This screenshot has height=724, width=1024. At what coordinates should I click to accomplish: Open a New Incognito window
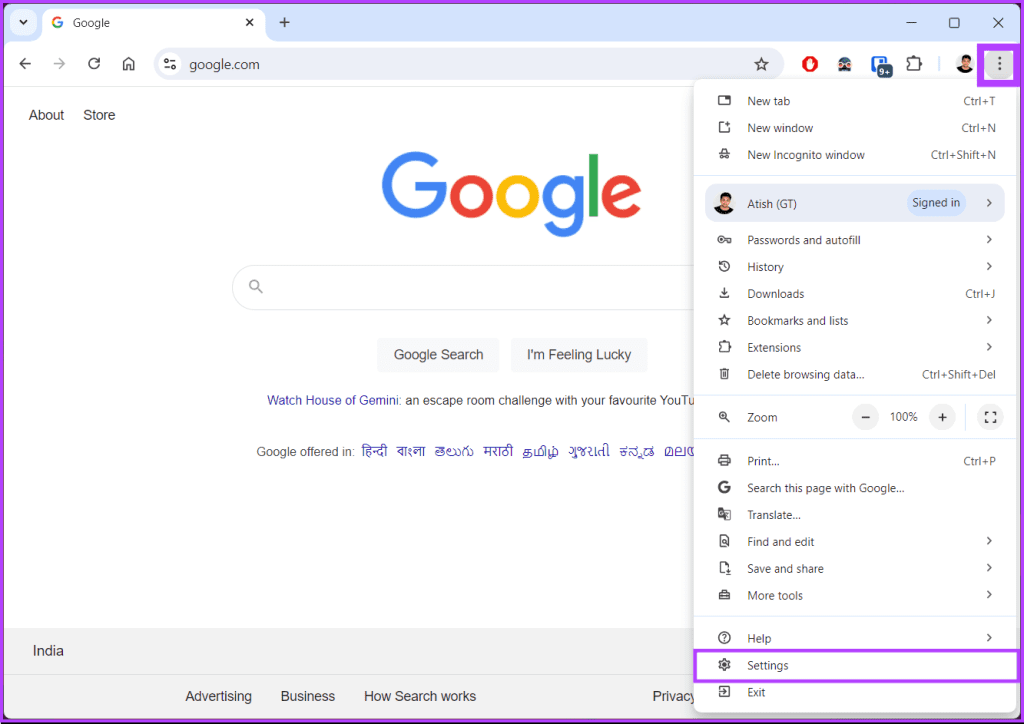[x=807, y=154]
